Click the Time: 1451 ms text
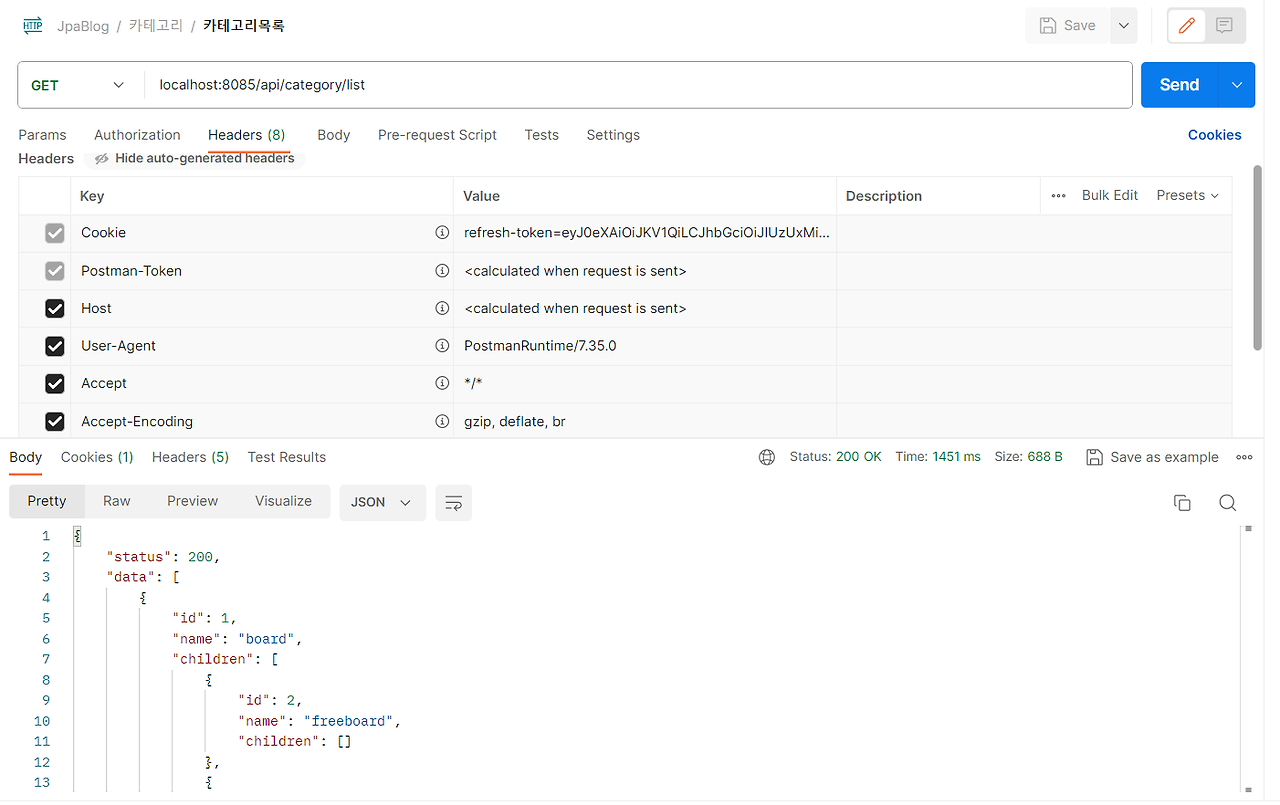The height and width of the screenshot is (805, 1280). click(x=938, y=456)
